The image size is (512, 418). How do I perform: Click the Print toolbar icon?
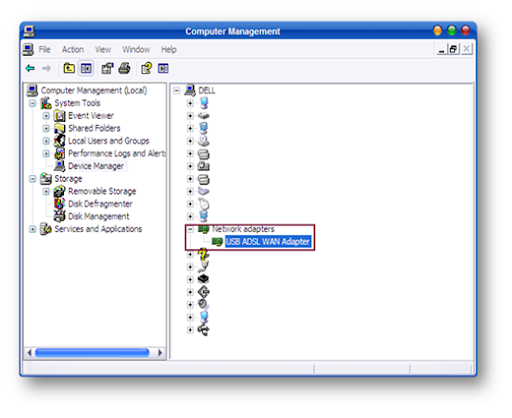(125, 68)
